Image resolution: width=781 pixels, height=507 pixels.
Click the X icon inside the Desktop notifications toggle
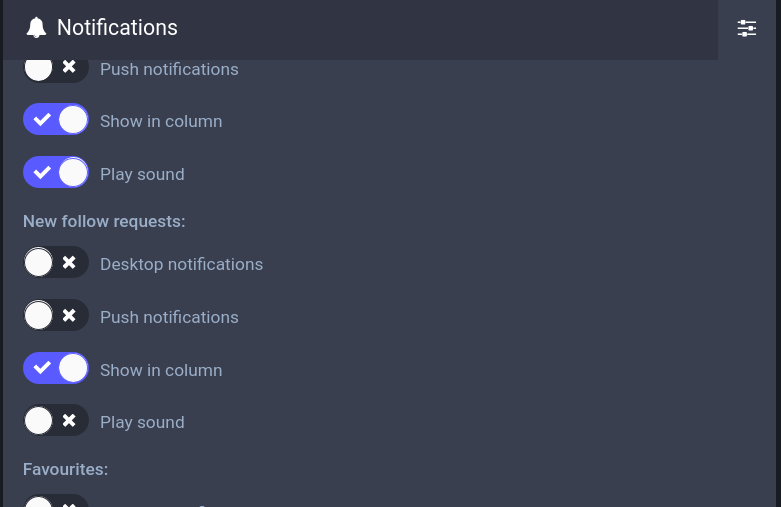click(x=69, y=263)
